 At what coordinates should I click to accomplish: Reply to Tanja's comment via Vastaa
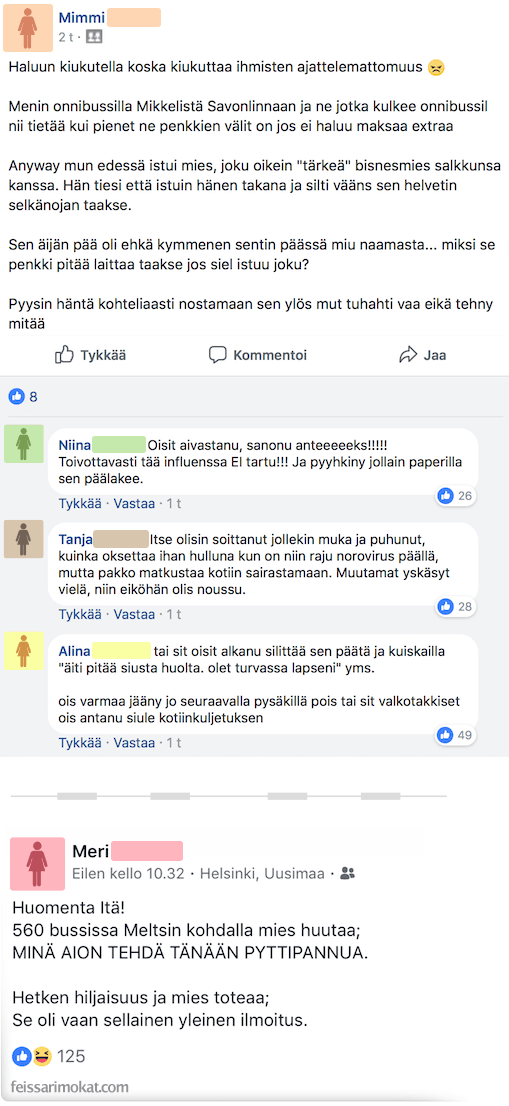coord(134,614)
